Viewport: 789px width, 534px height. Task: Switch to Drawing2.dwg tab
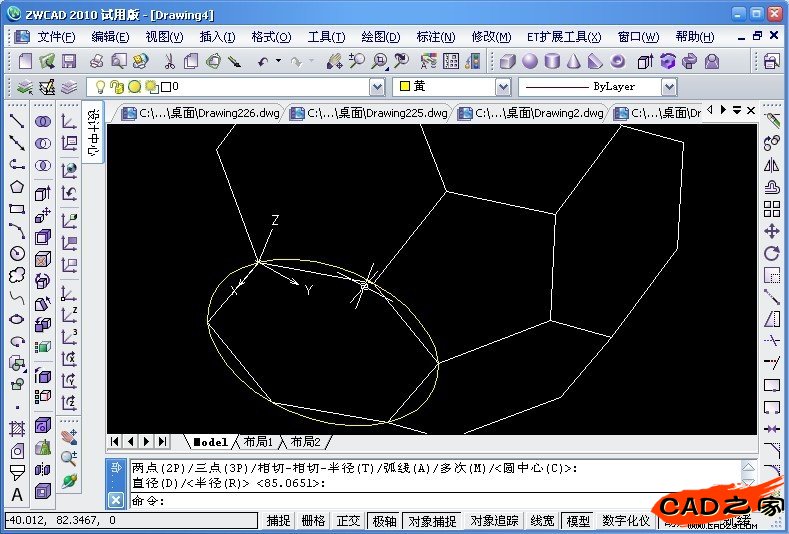coord(530,113)
